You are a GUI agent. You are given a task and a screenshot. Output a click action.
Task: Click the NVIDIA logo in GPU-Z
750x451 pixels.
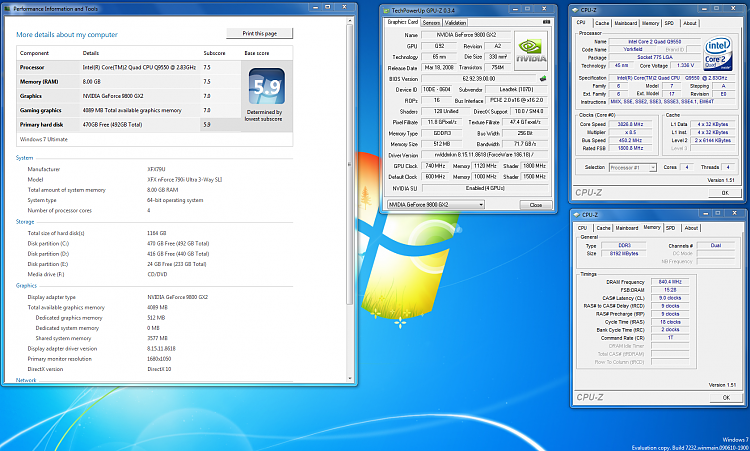[x=531, y=51]
